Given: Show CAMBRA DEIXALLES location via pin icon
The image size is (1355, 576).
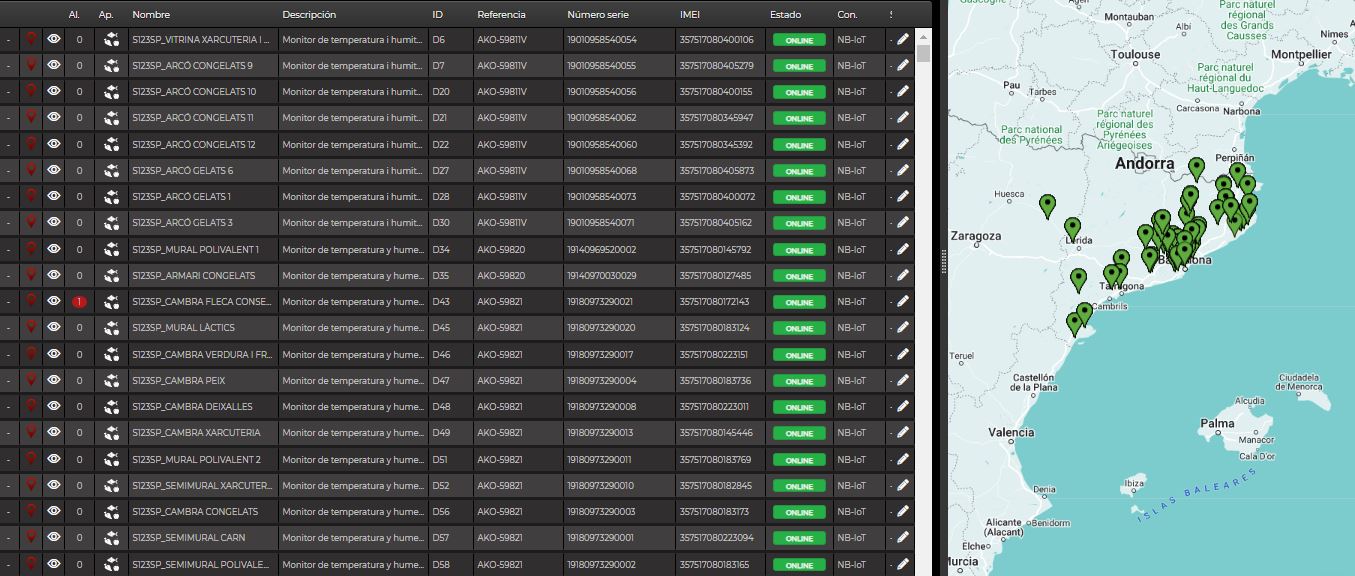Looking at the screenshot, I should pyautogui.click(x=31, y=407).
